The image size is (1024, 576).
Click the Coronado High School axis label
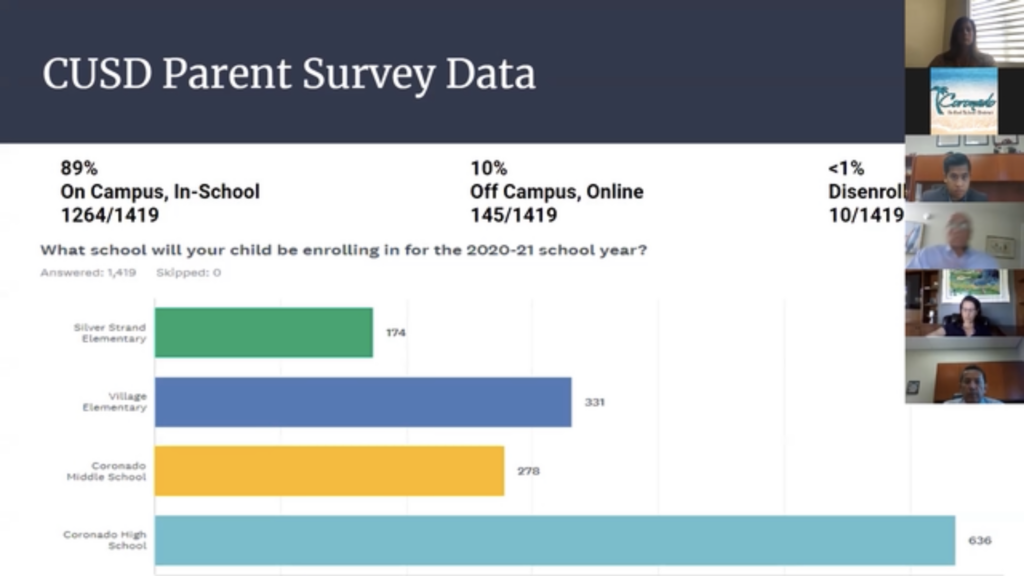[x=105, y=540]
